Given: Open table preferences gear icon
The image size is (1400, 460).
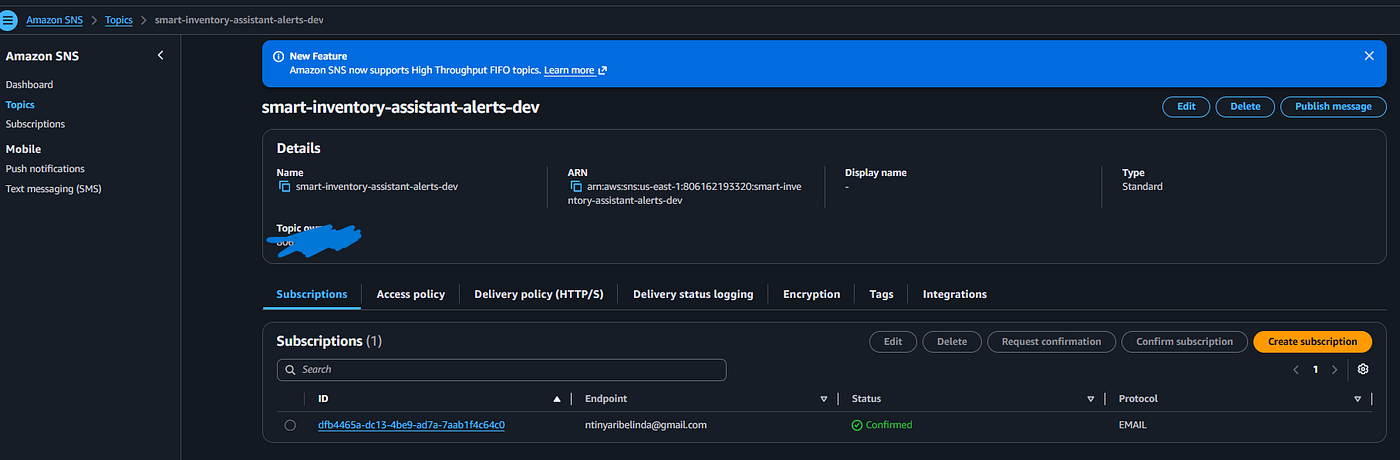Looking at the screenshot, I should point(1363,369).
